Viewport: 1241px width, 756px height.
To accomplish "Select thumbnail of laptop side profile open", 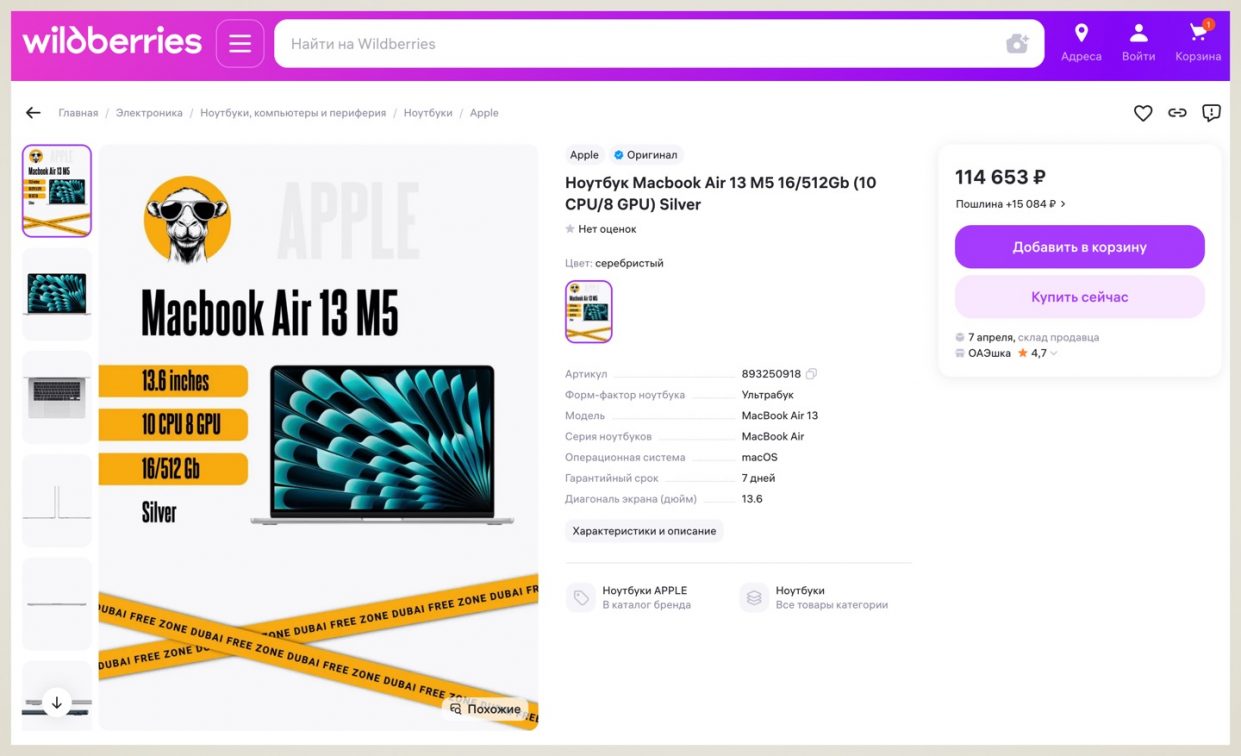I will [x=57, y=500].
